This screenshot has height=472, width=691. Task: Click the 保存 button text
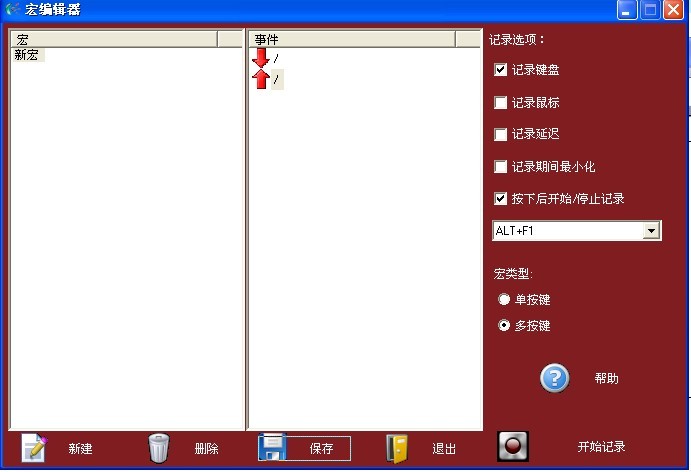pyautogui.click(x=321, y=449)
